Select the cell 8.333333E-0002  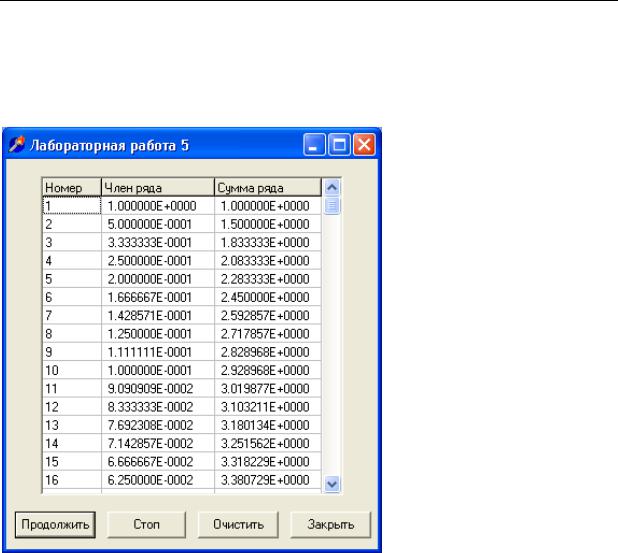(x=158, y=407)
